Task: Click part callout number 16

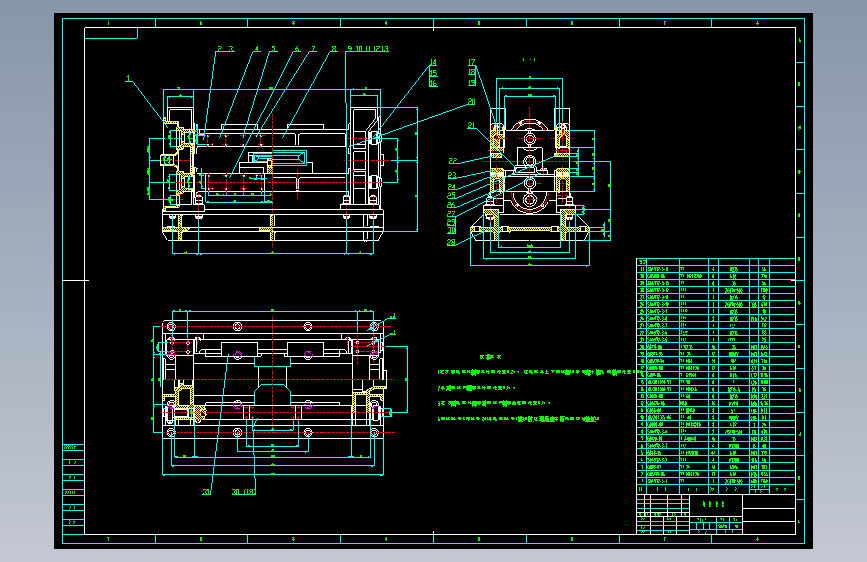Action: tap(434, 83)
